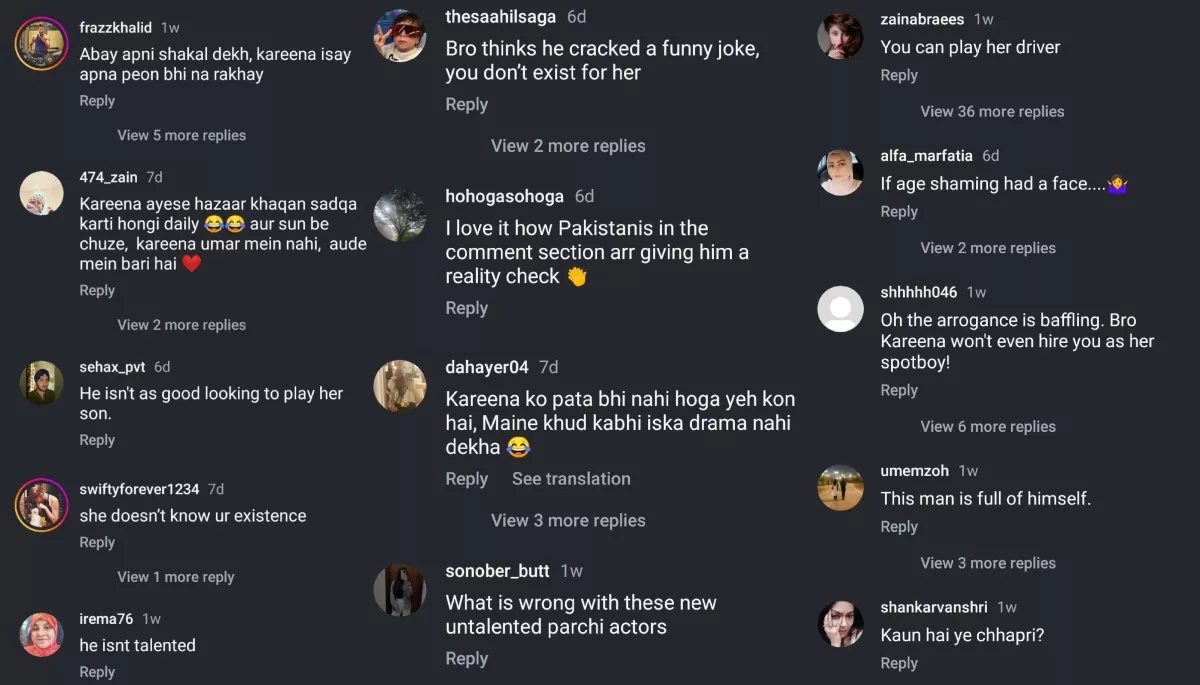
Task: Click shhhhh046's default gray avatar
Action: pos(840,308)
